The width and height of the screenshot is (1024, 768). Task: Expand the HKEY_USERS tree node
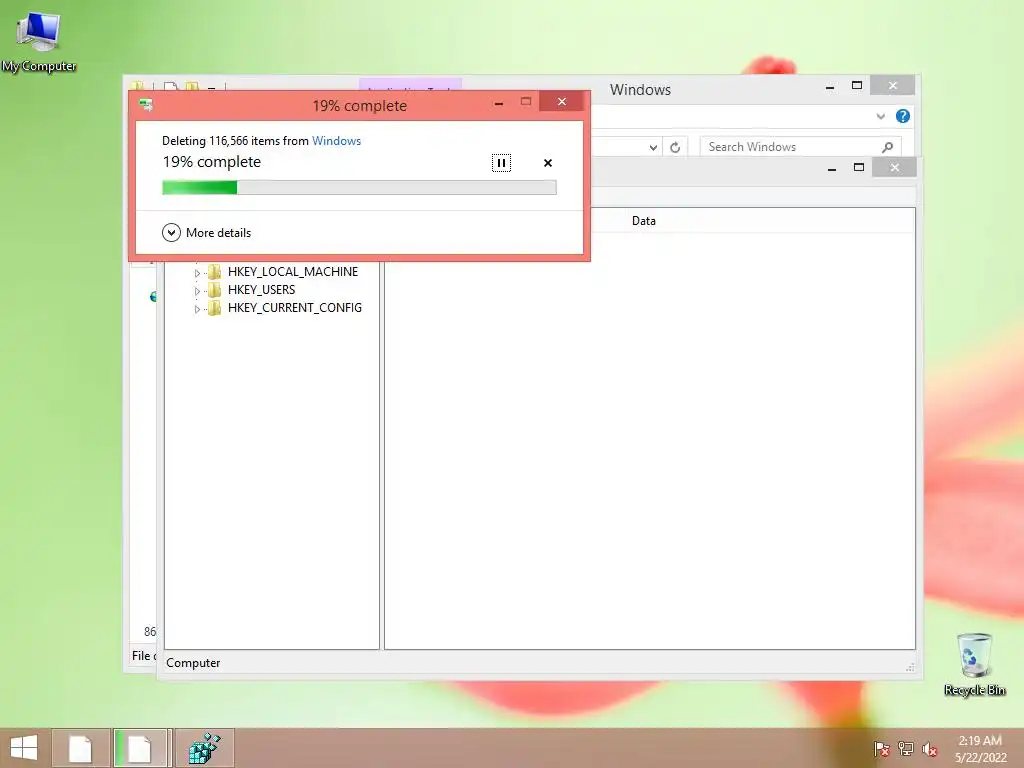tap(197, 291)
